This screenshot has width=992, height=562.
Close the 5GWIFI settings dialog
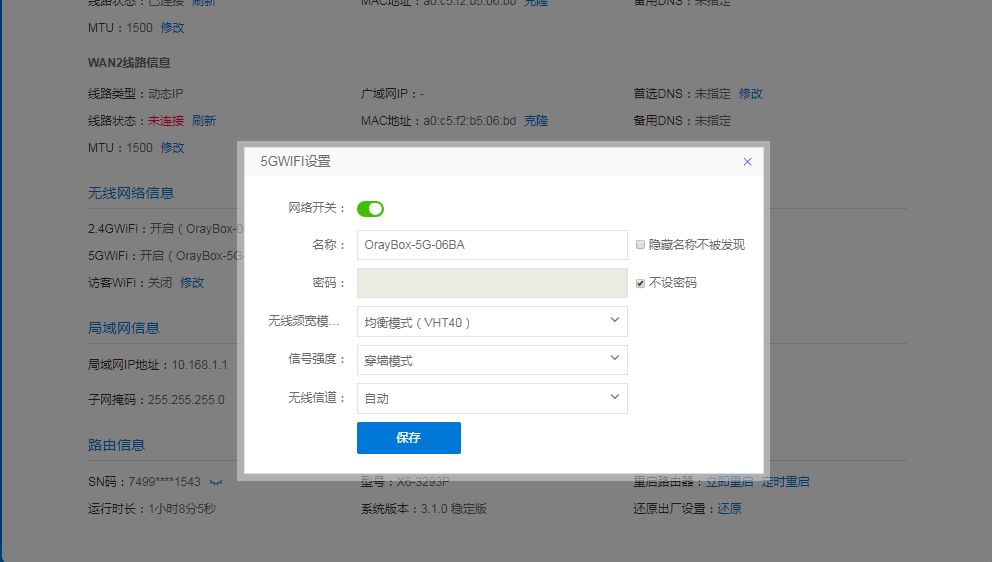(747, 161)
